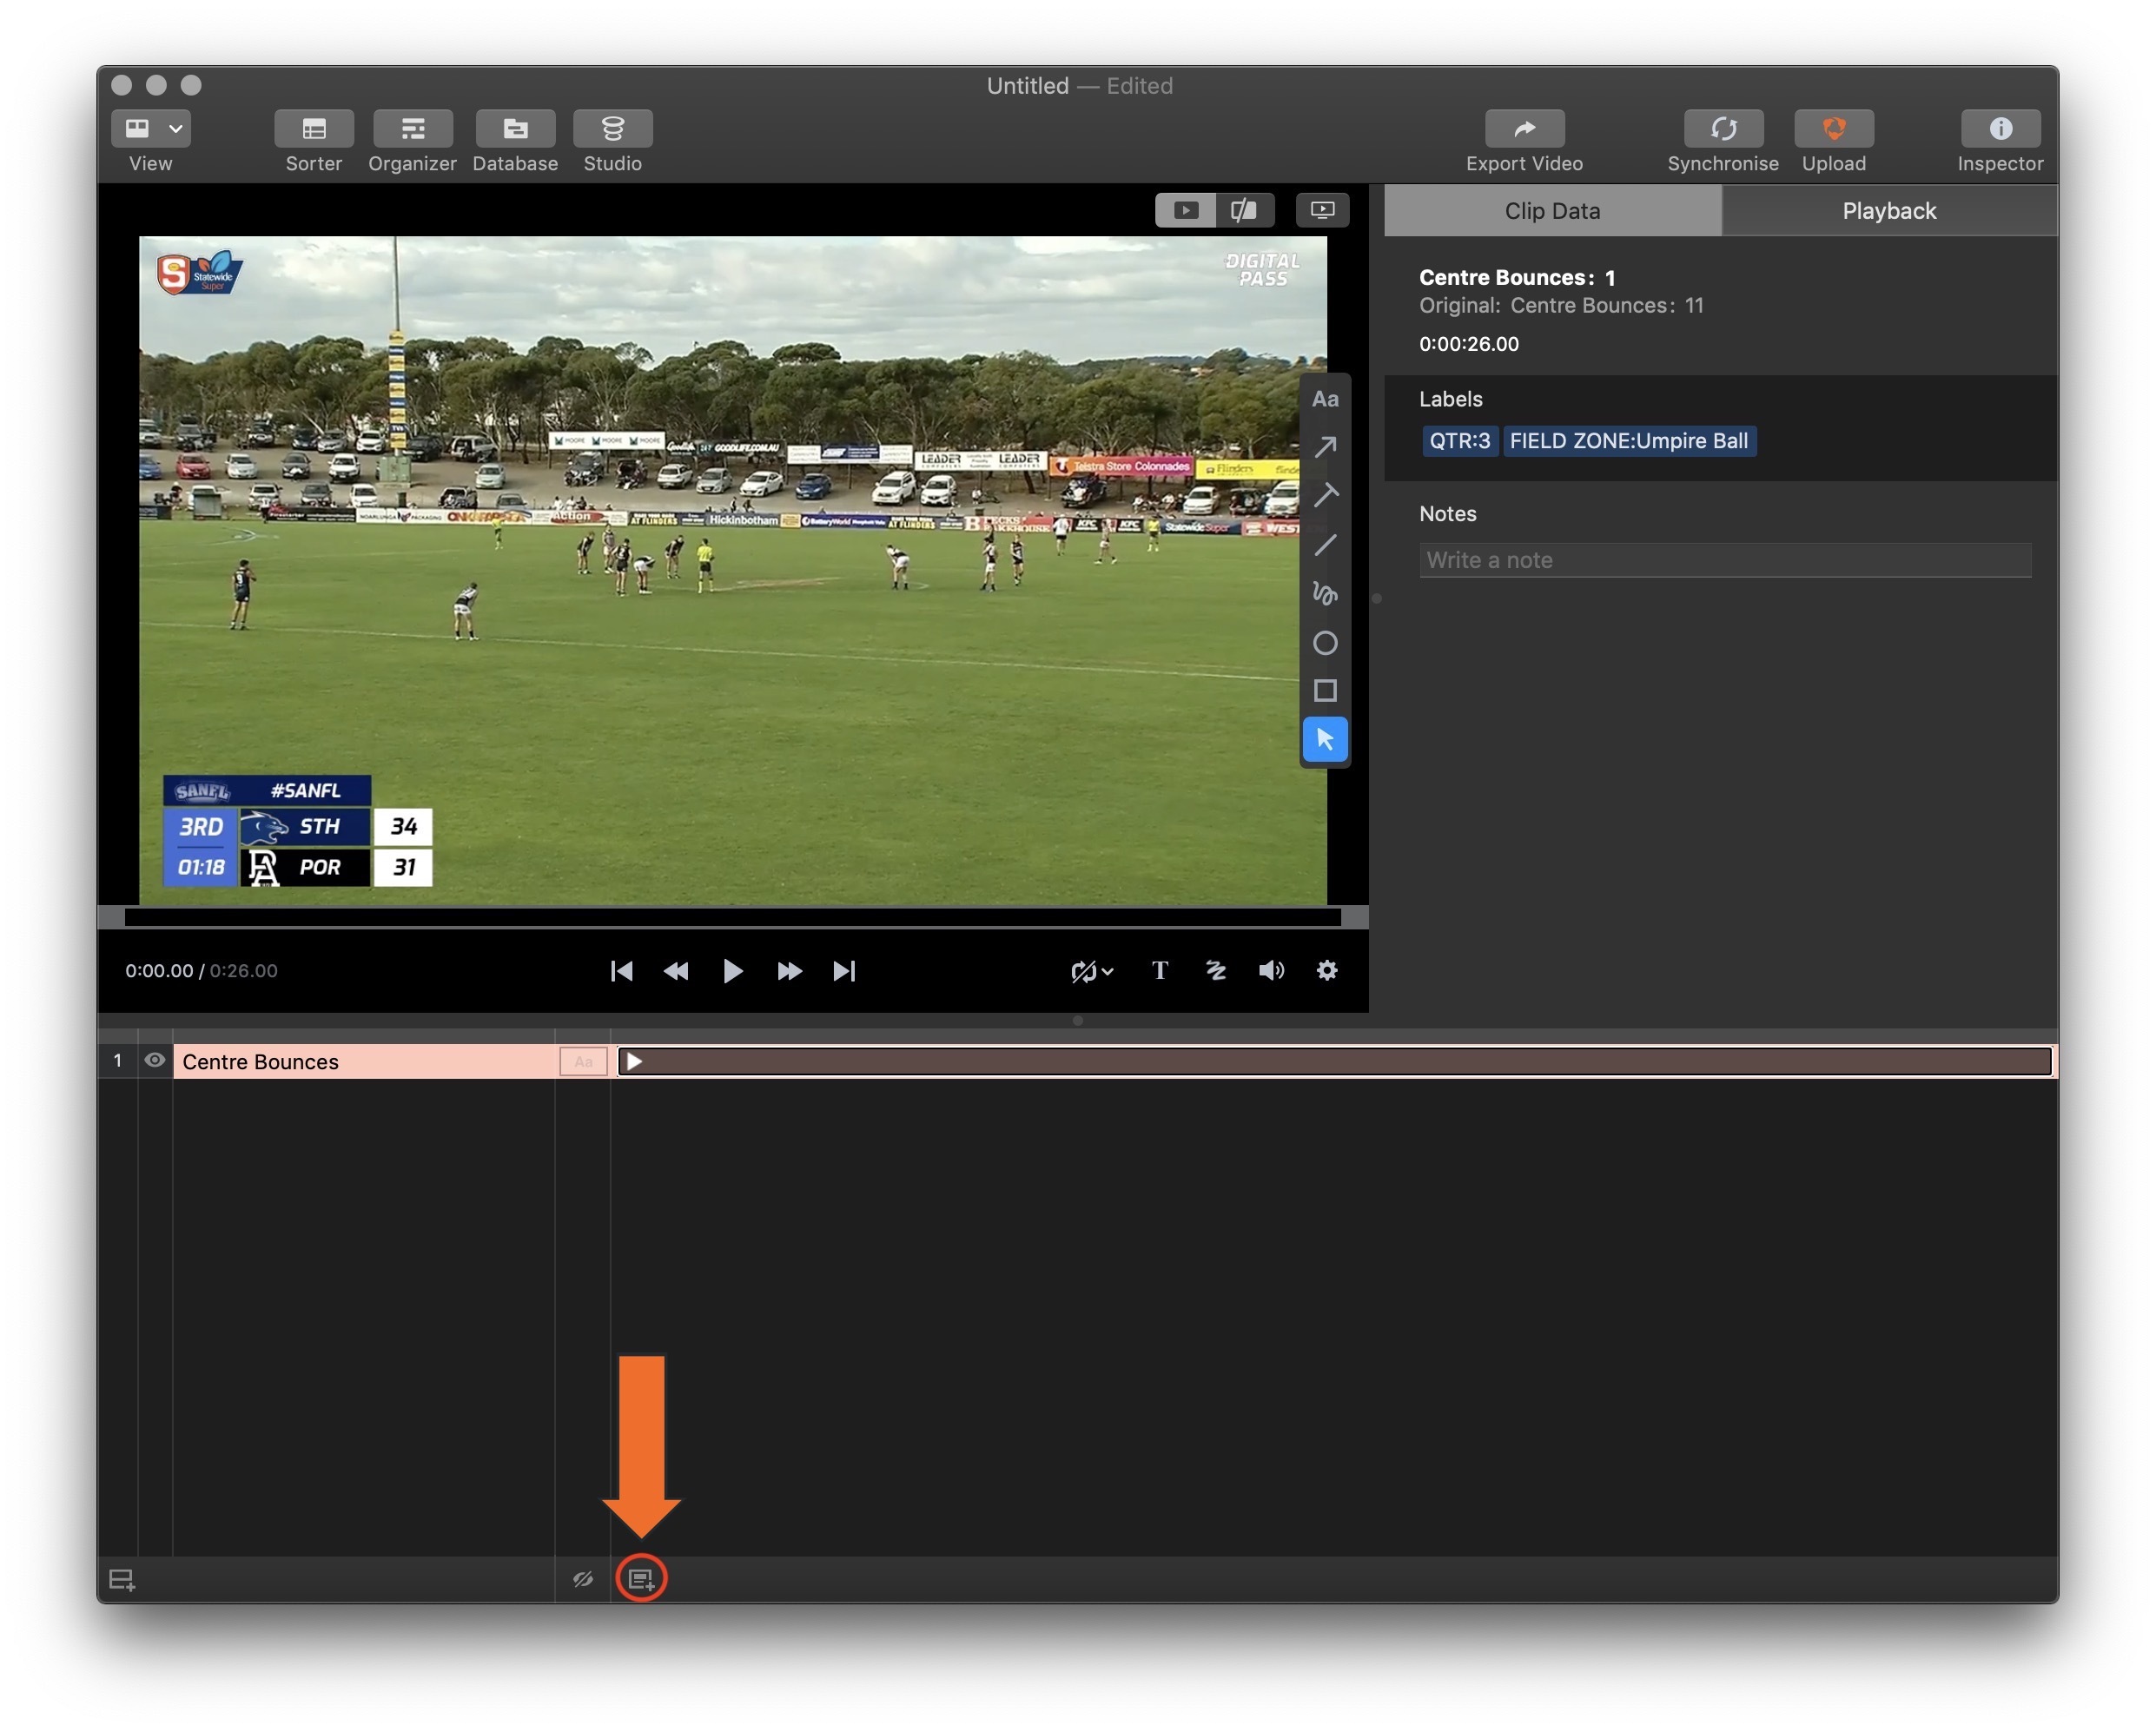Viewport: 2156px width, 1732px height.
Task: Open the View layout dropdown
Action: [x=151, y=128]
